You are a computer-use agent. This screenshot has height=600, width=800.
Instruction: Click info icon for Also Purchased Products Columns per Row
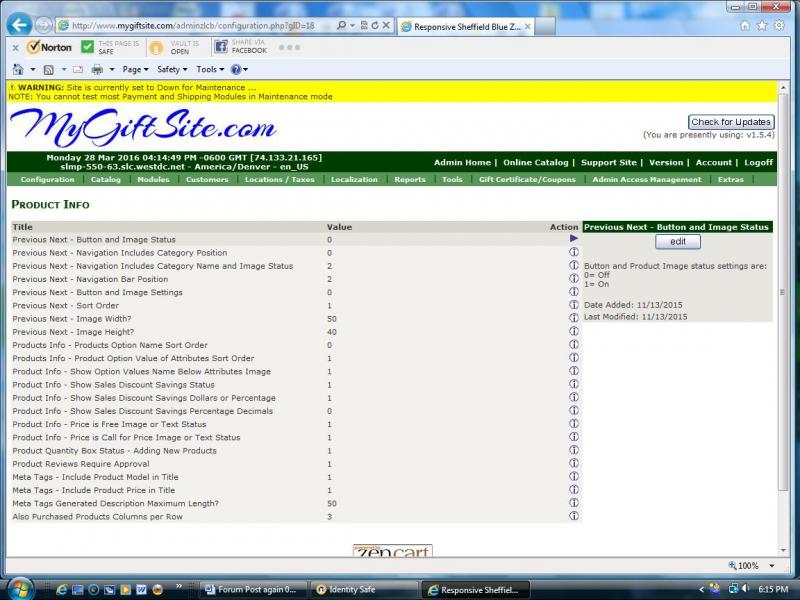click(x=574, y=516)
